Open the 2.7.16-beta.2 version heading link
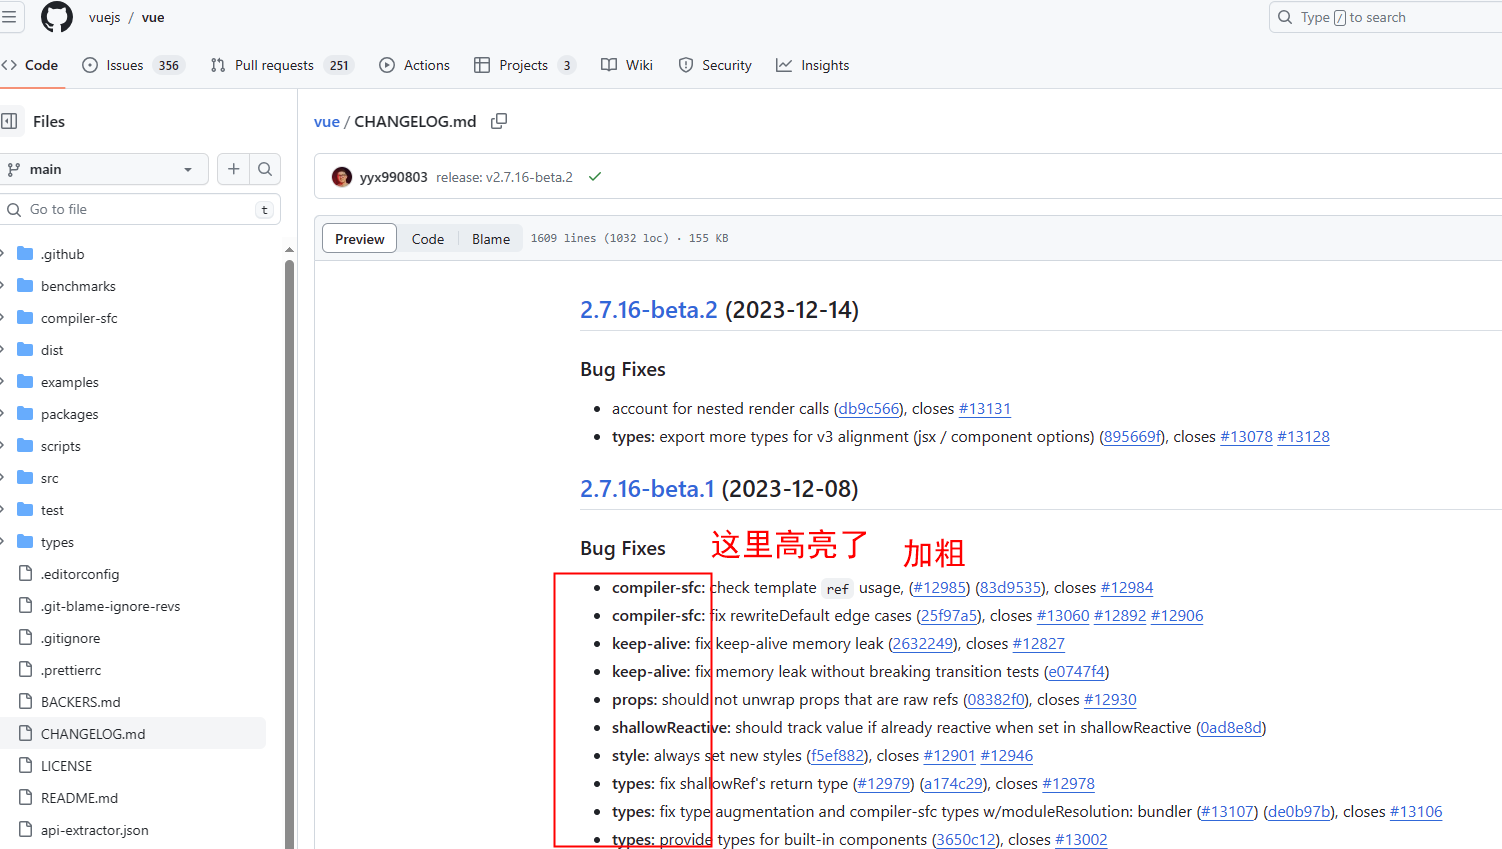 tap(649, 310)
